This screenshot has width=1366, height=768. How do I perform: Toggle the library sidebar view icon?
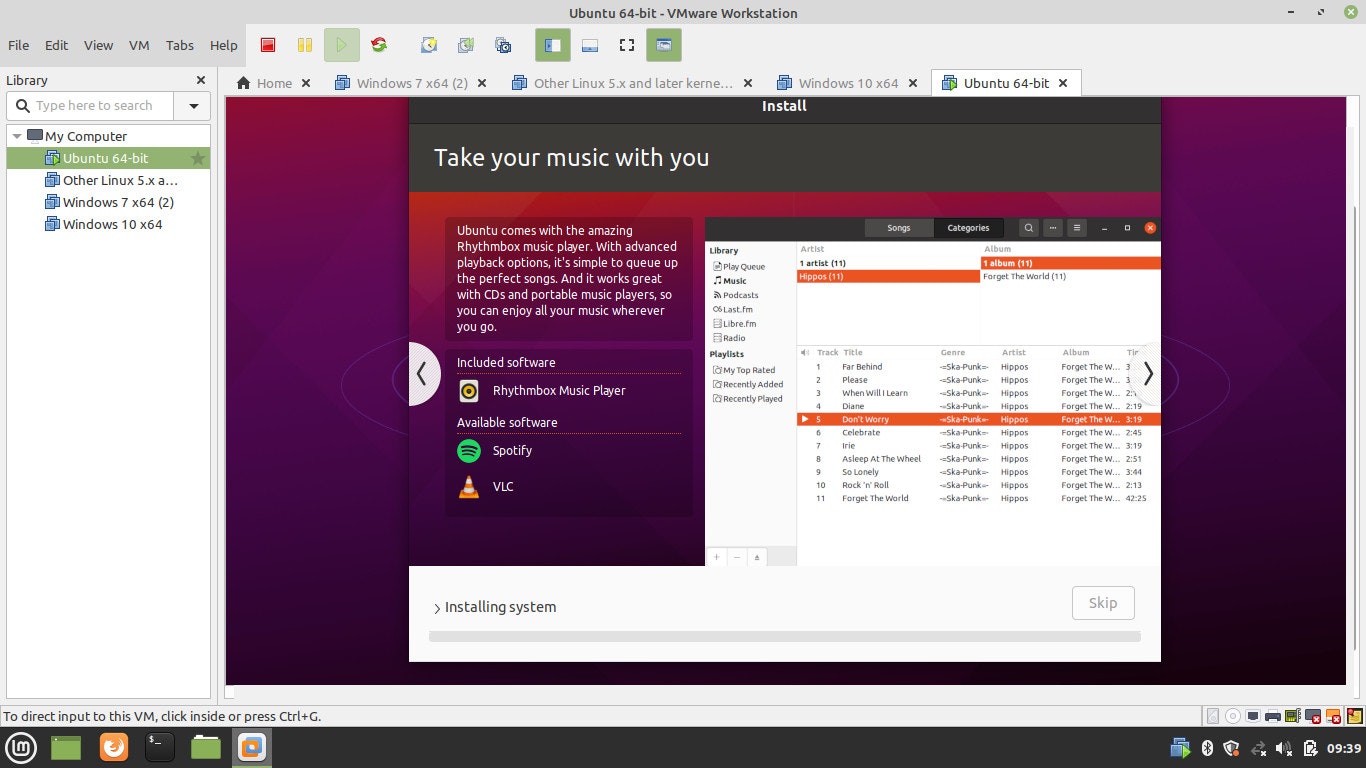[x=552, y=45]
